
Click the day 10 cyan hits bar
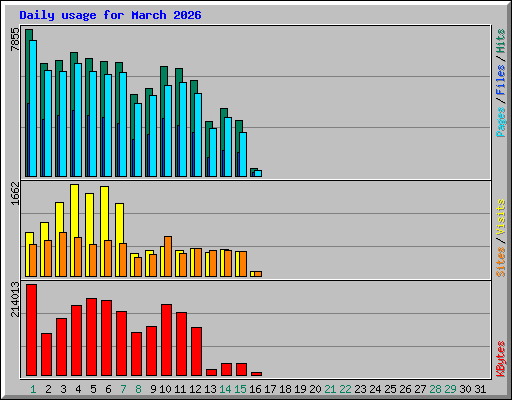pyautogui.click(x=168, y=131)
